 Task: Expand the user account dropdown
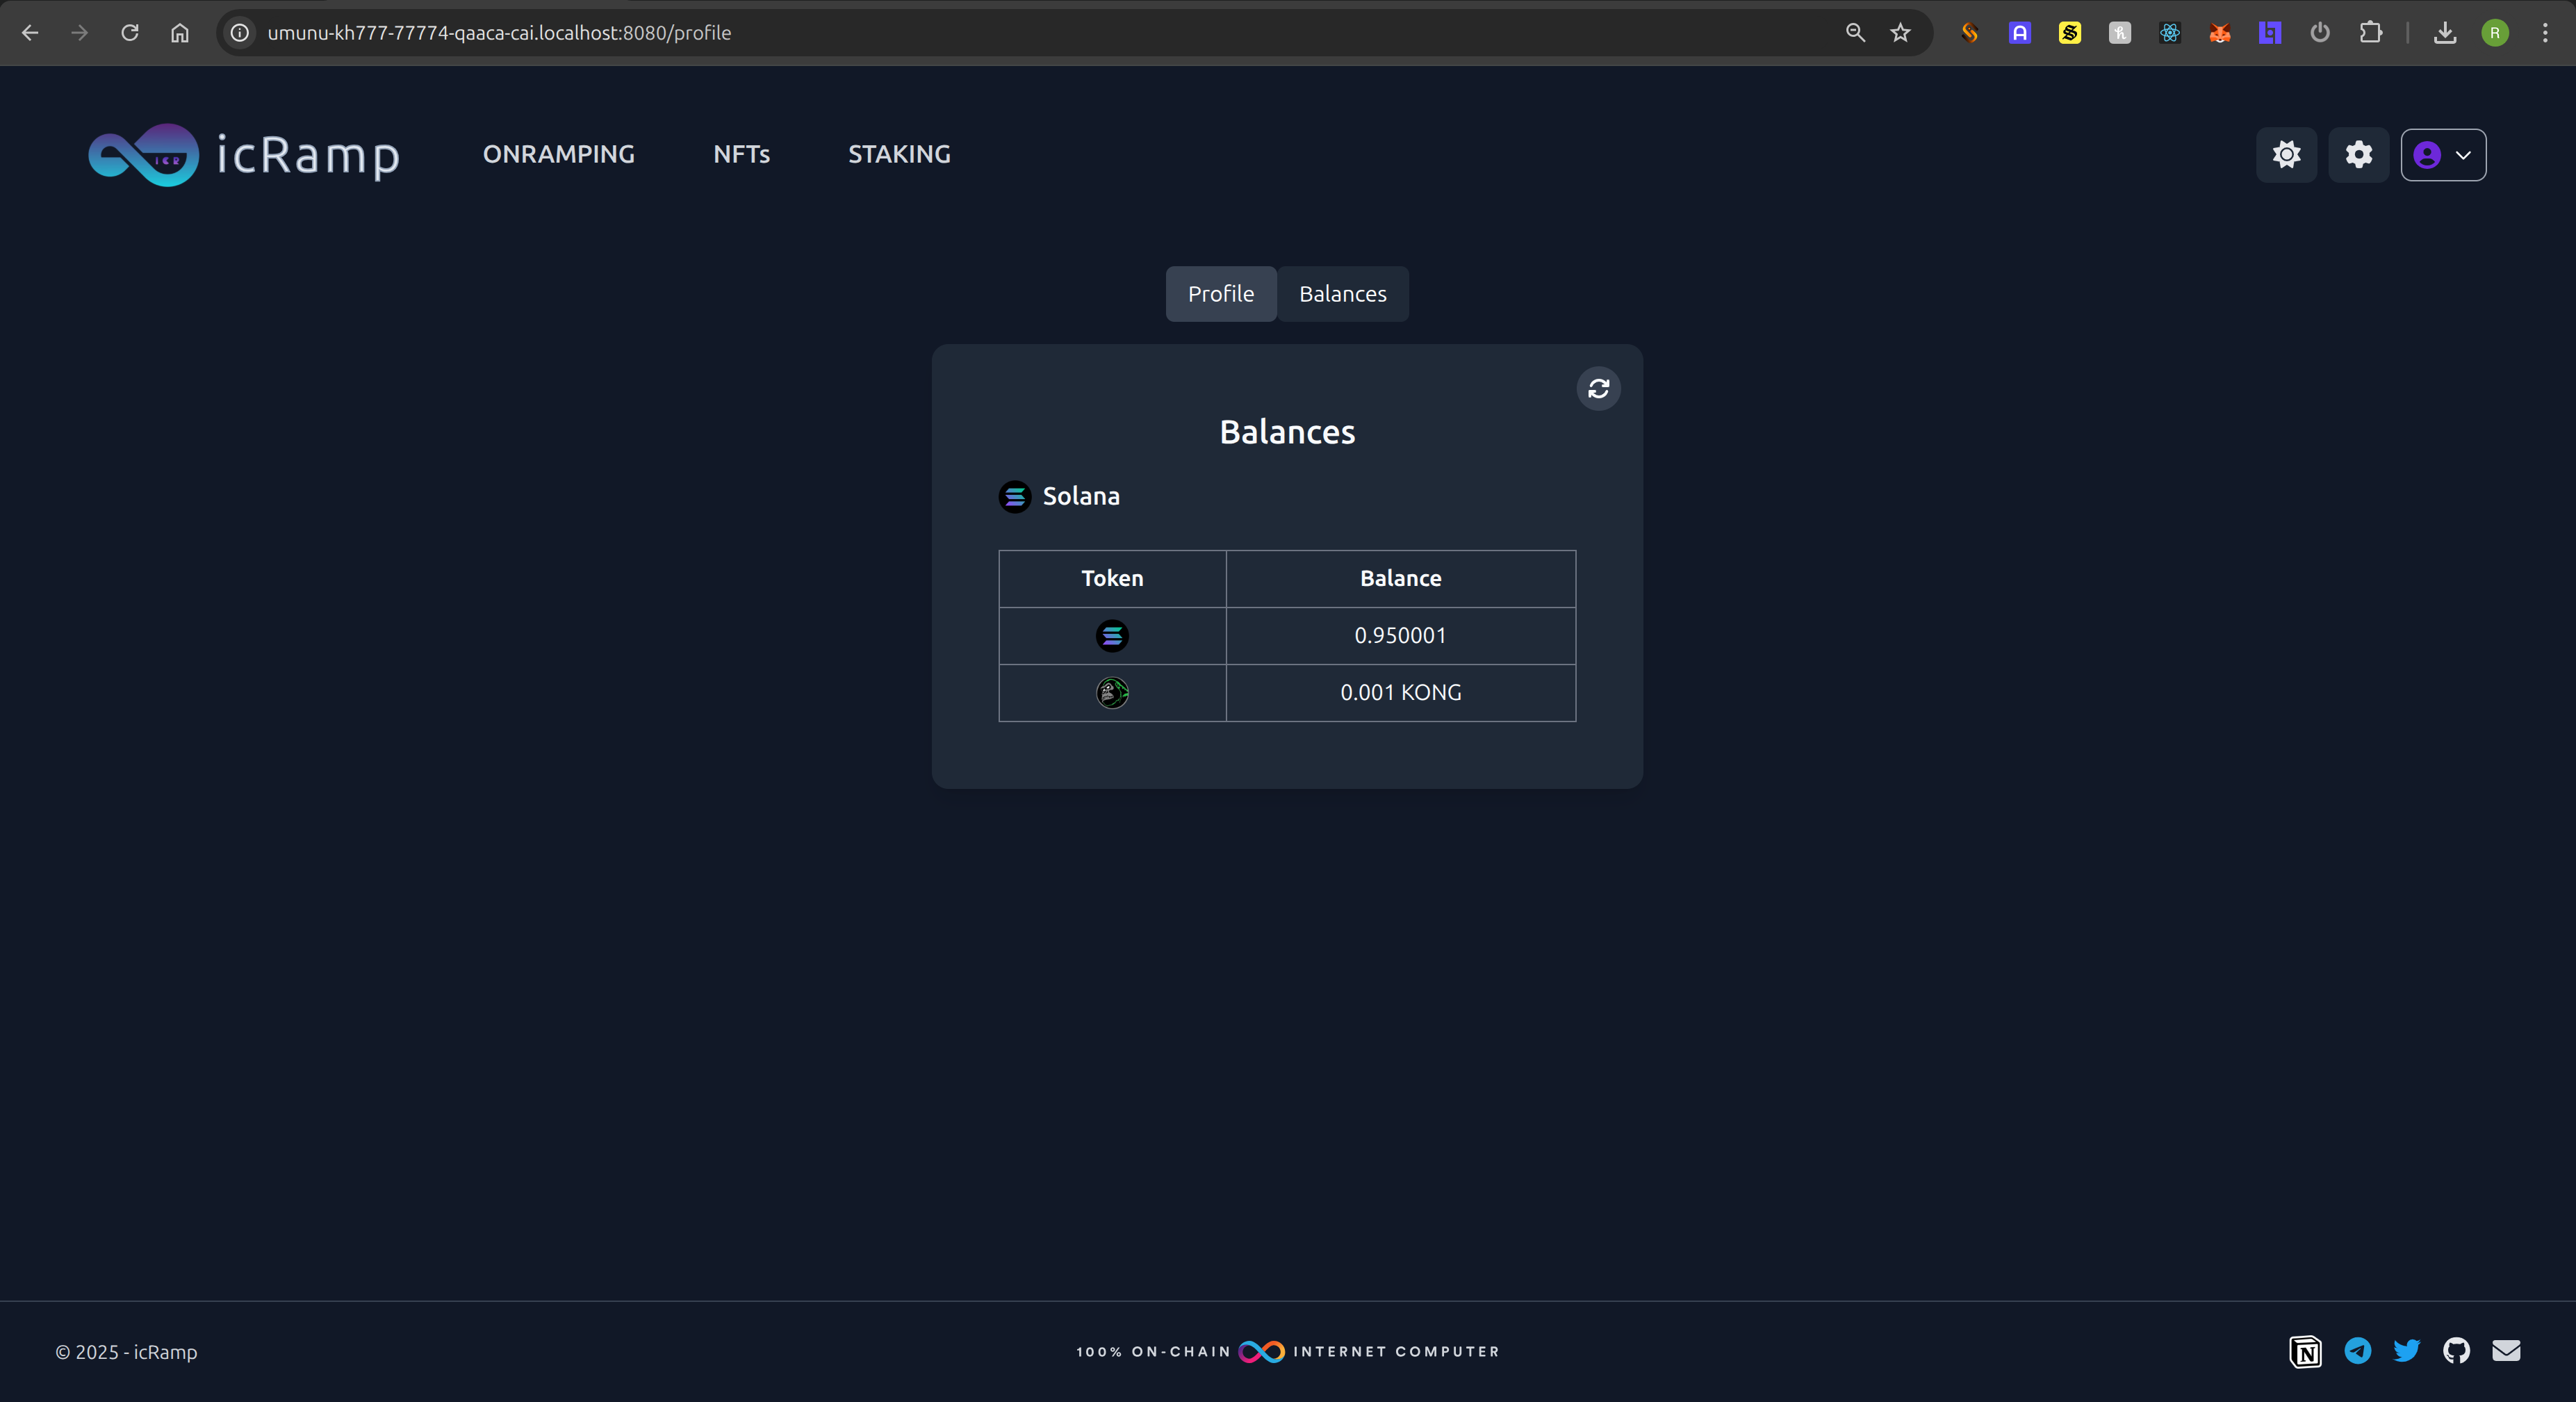click(2442, 155)
